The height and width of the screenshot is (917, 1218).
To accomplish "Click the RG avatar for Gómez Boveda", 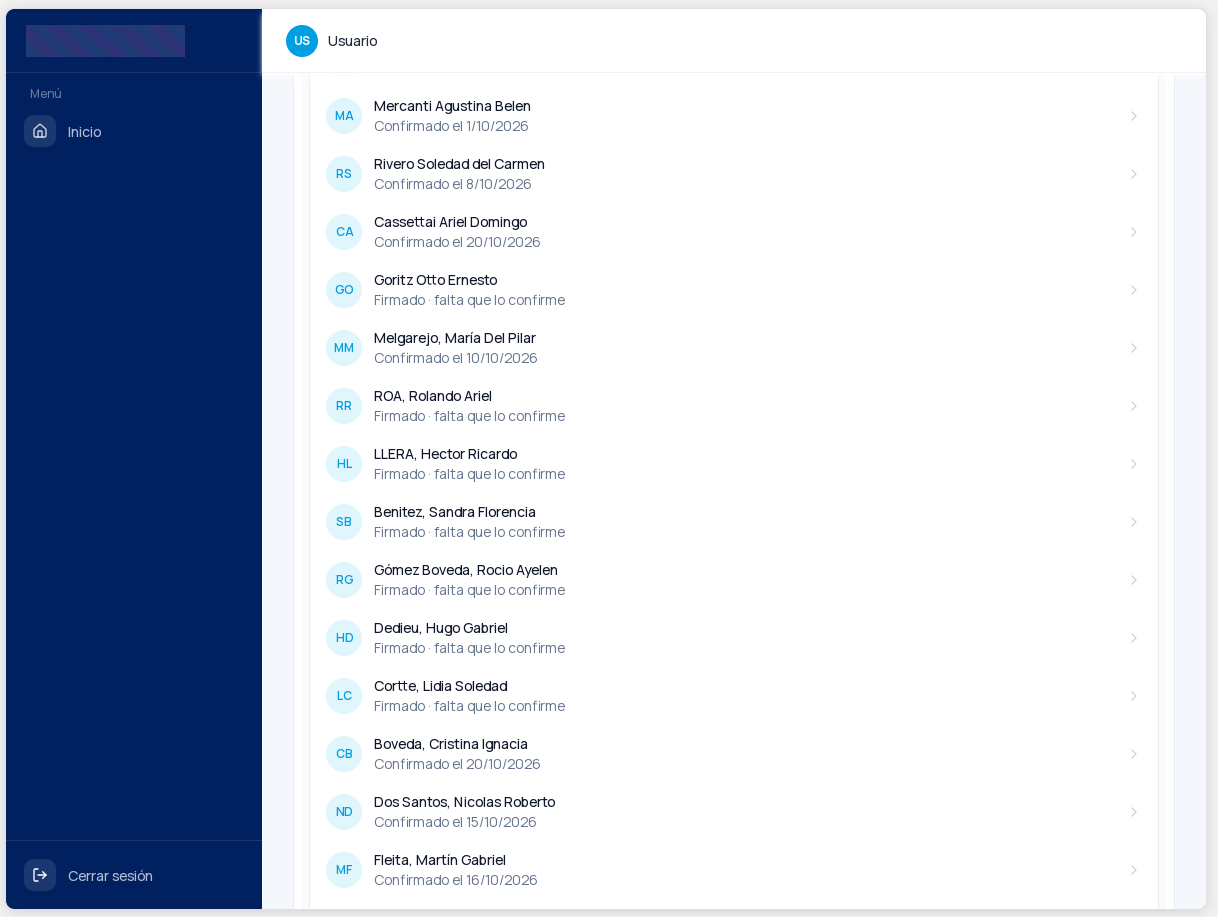I will [344, 580].
